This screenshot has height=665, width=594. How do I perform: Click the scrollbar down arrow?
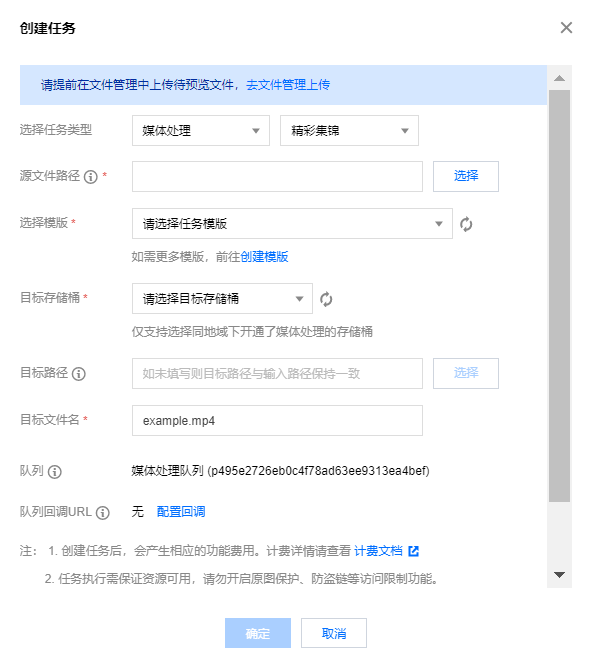pyautogui.click(x=559, y=575)
